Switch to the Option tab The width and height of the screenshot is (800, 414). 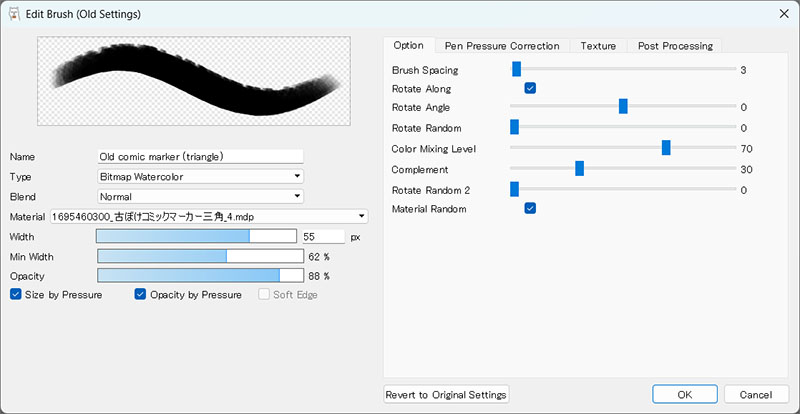pyautogui.click(x=409, y=45)
